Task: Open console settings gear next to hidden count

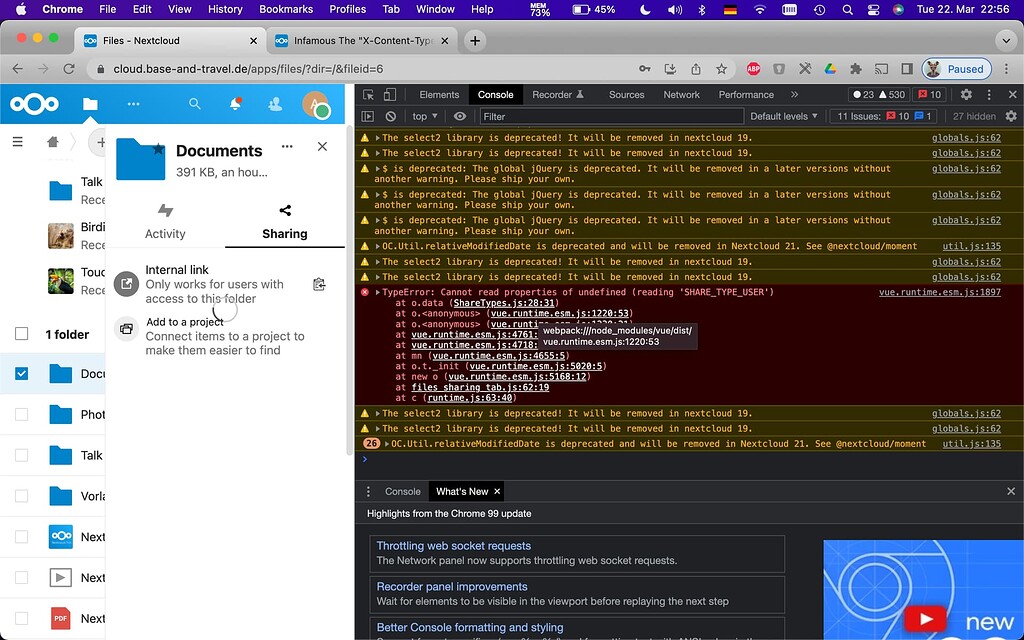Action: coord(1011,116)
